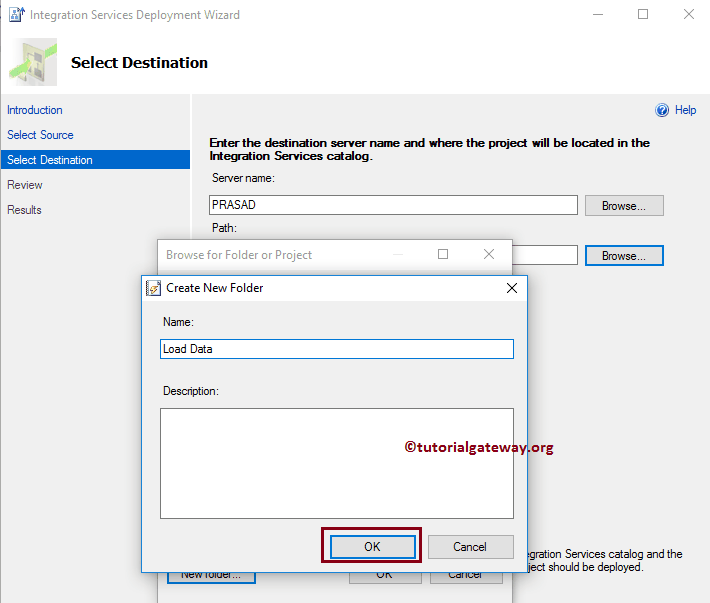Open the Review step

click(24, 185)
